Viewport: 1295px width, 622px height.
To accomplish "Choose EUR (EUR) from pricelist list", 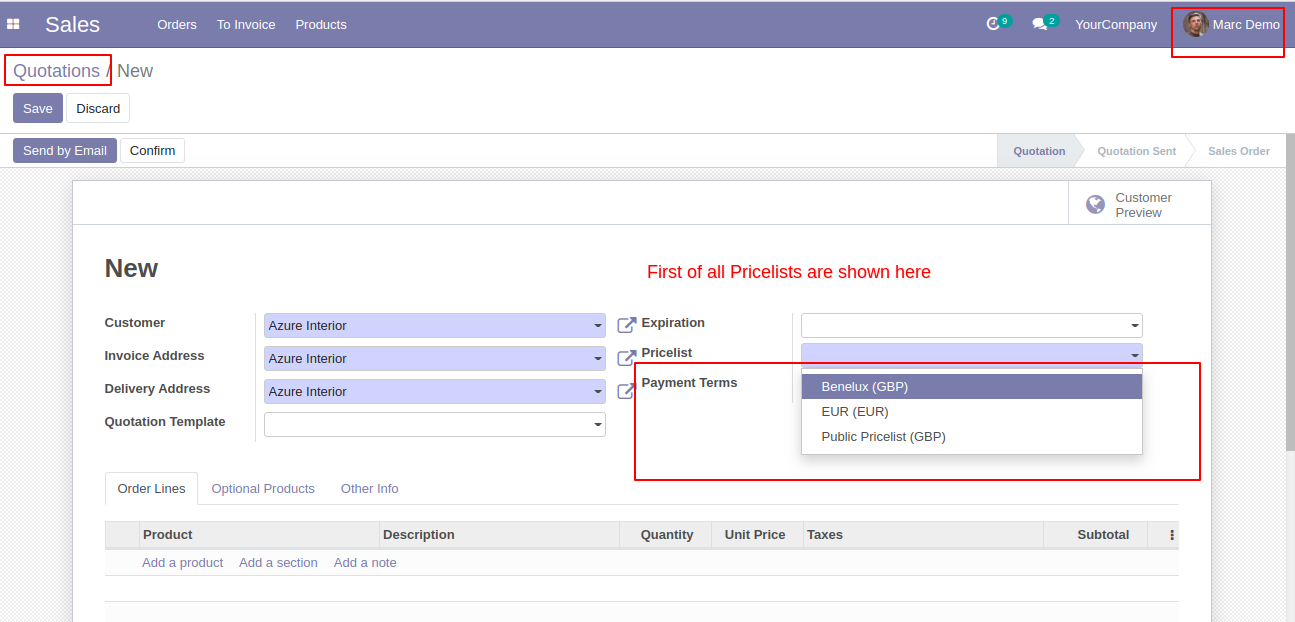I will click(972, 411).
